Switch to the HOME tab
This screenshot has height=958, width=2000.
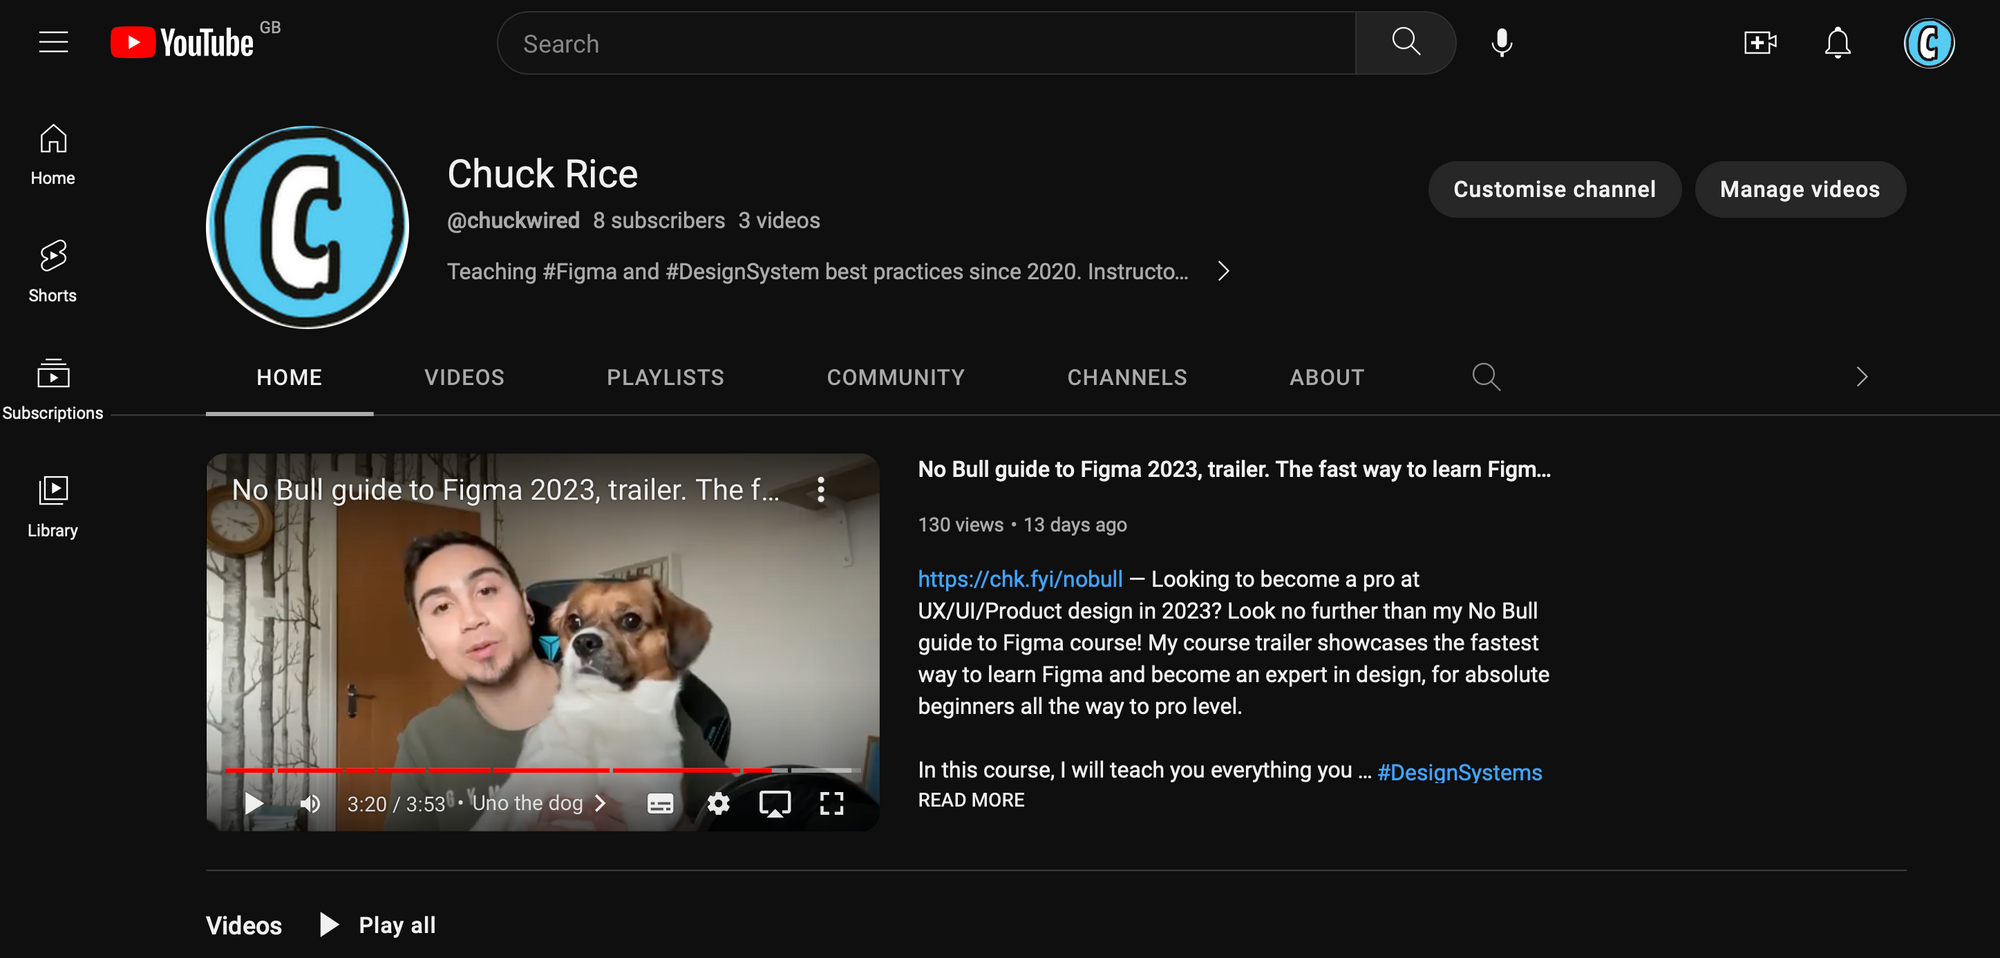(x=289, y=377)
